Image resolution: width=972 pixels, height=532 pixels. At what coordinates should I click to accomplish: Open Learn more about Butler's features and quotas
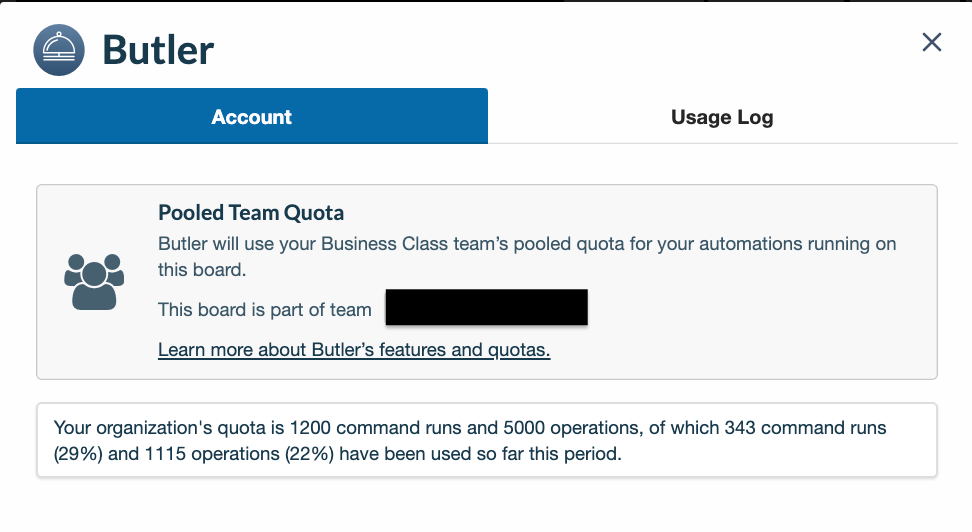(x=354, y=350)
